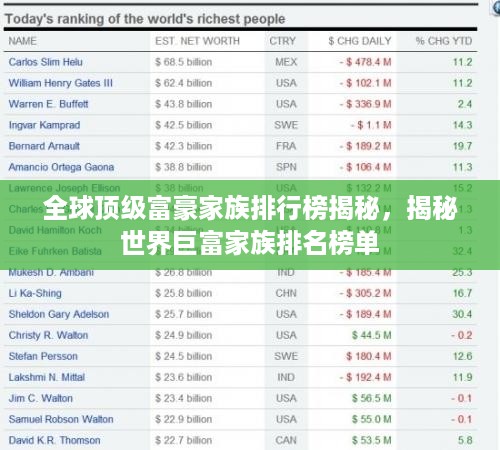Click William Henry Gates III name
This screenshot has height=450, width=500.
[61, 83]
